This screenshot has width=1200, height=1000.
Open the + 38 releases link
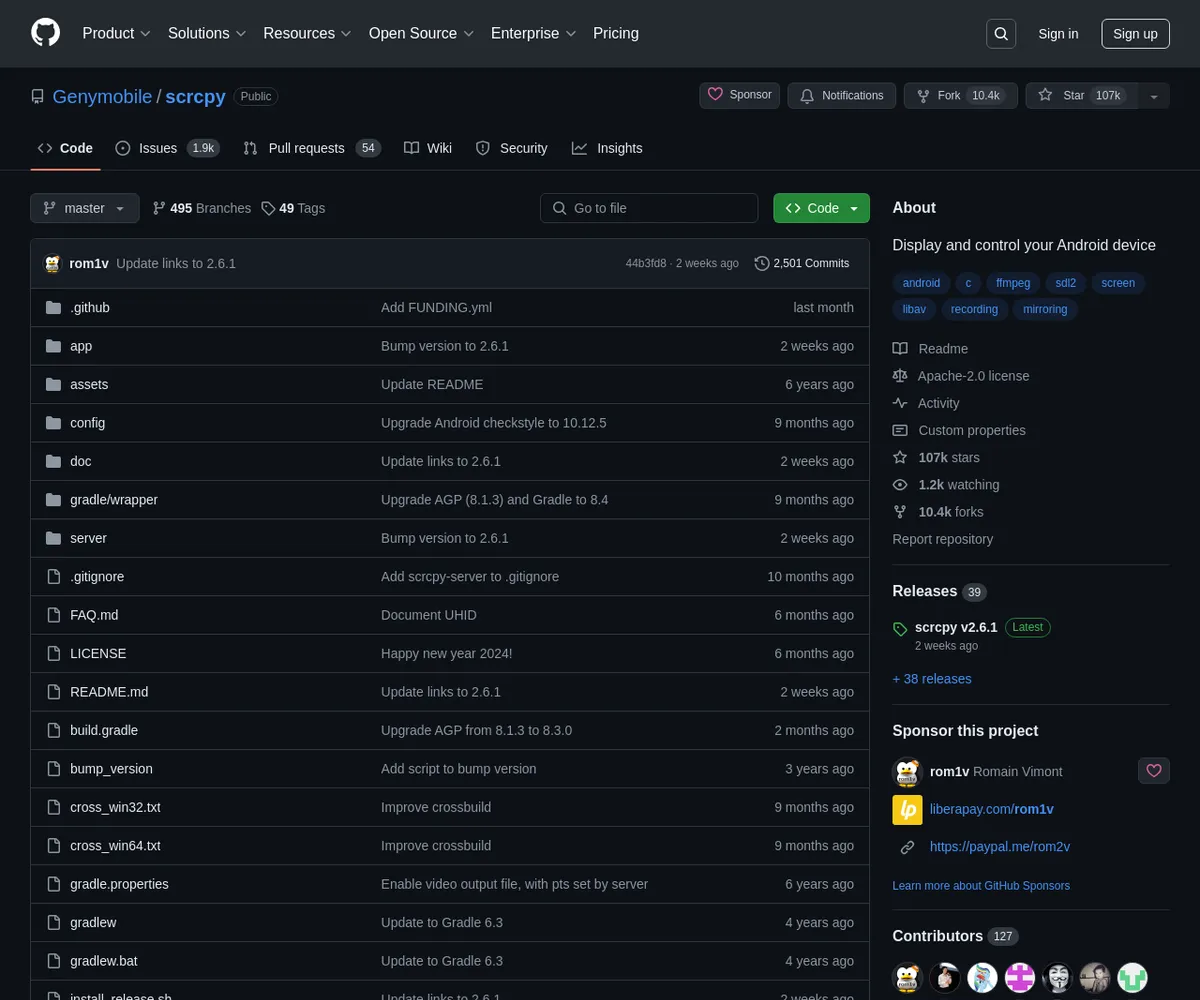click(932, 679)
